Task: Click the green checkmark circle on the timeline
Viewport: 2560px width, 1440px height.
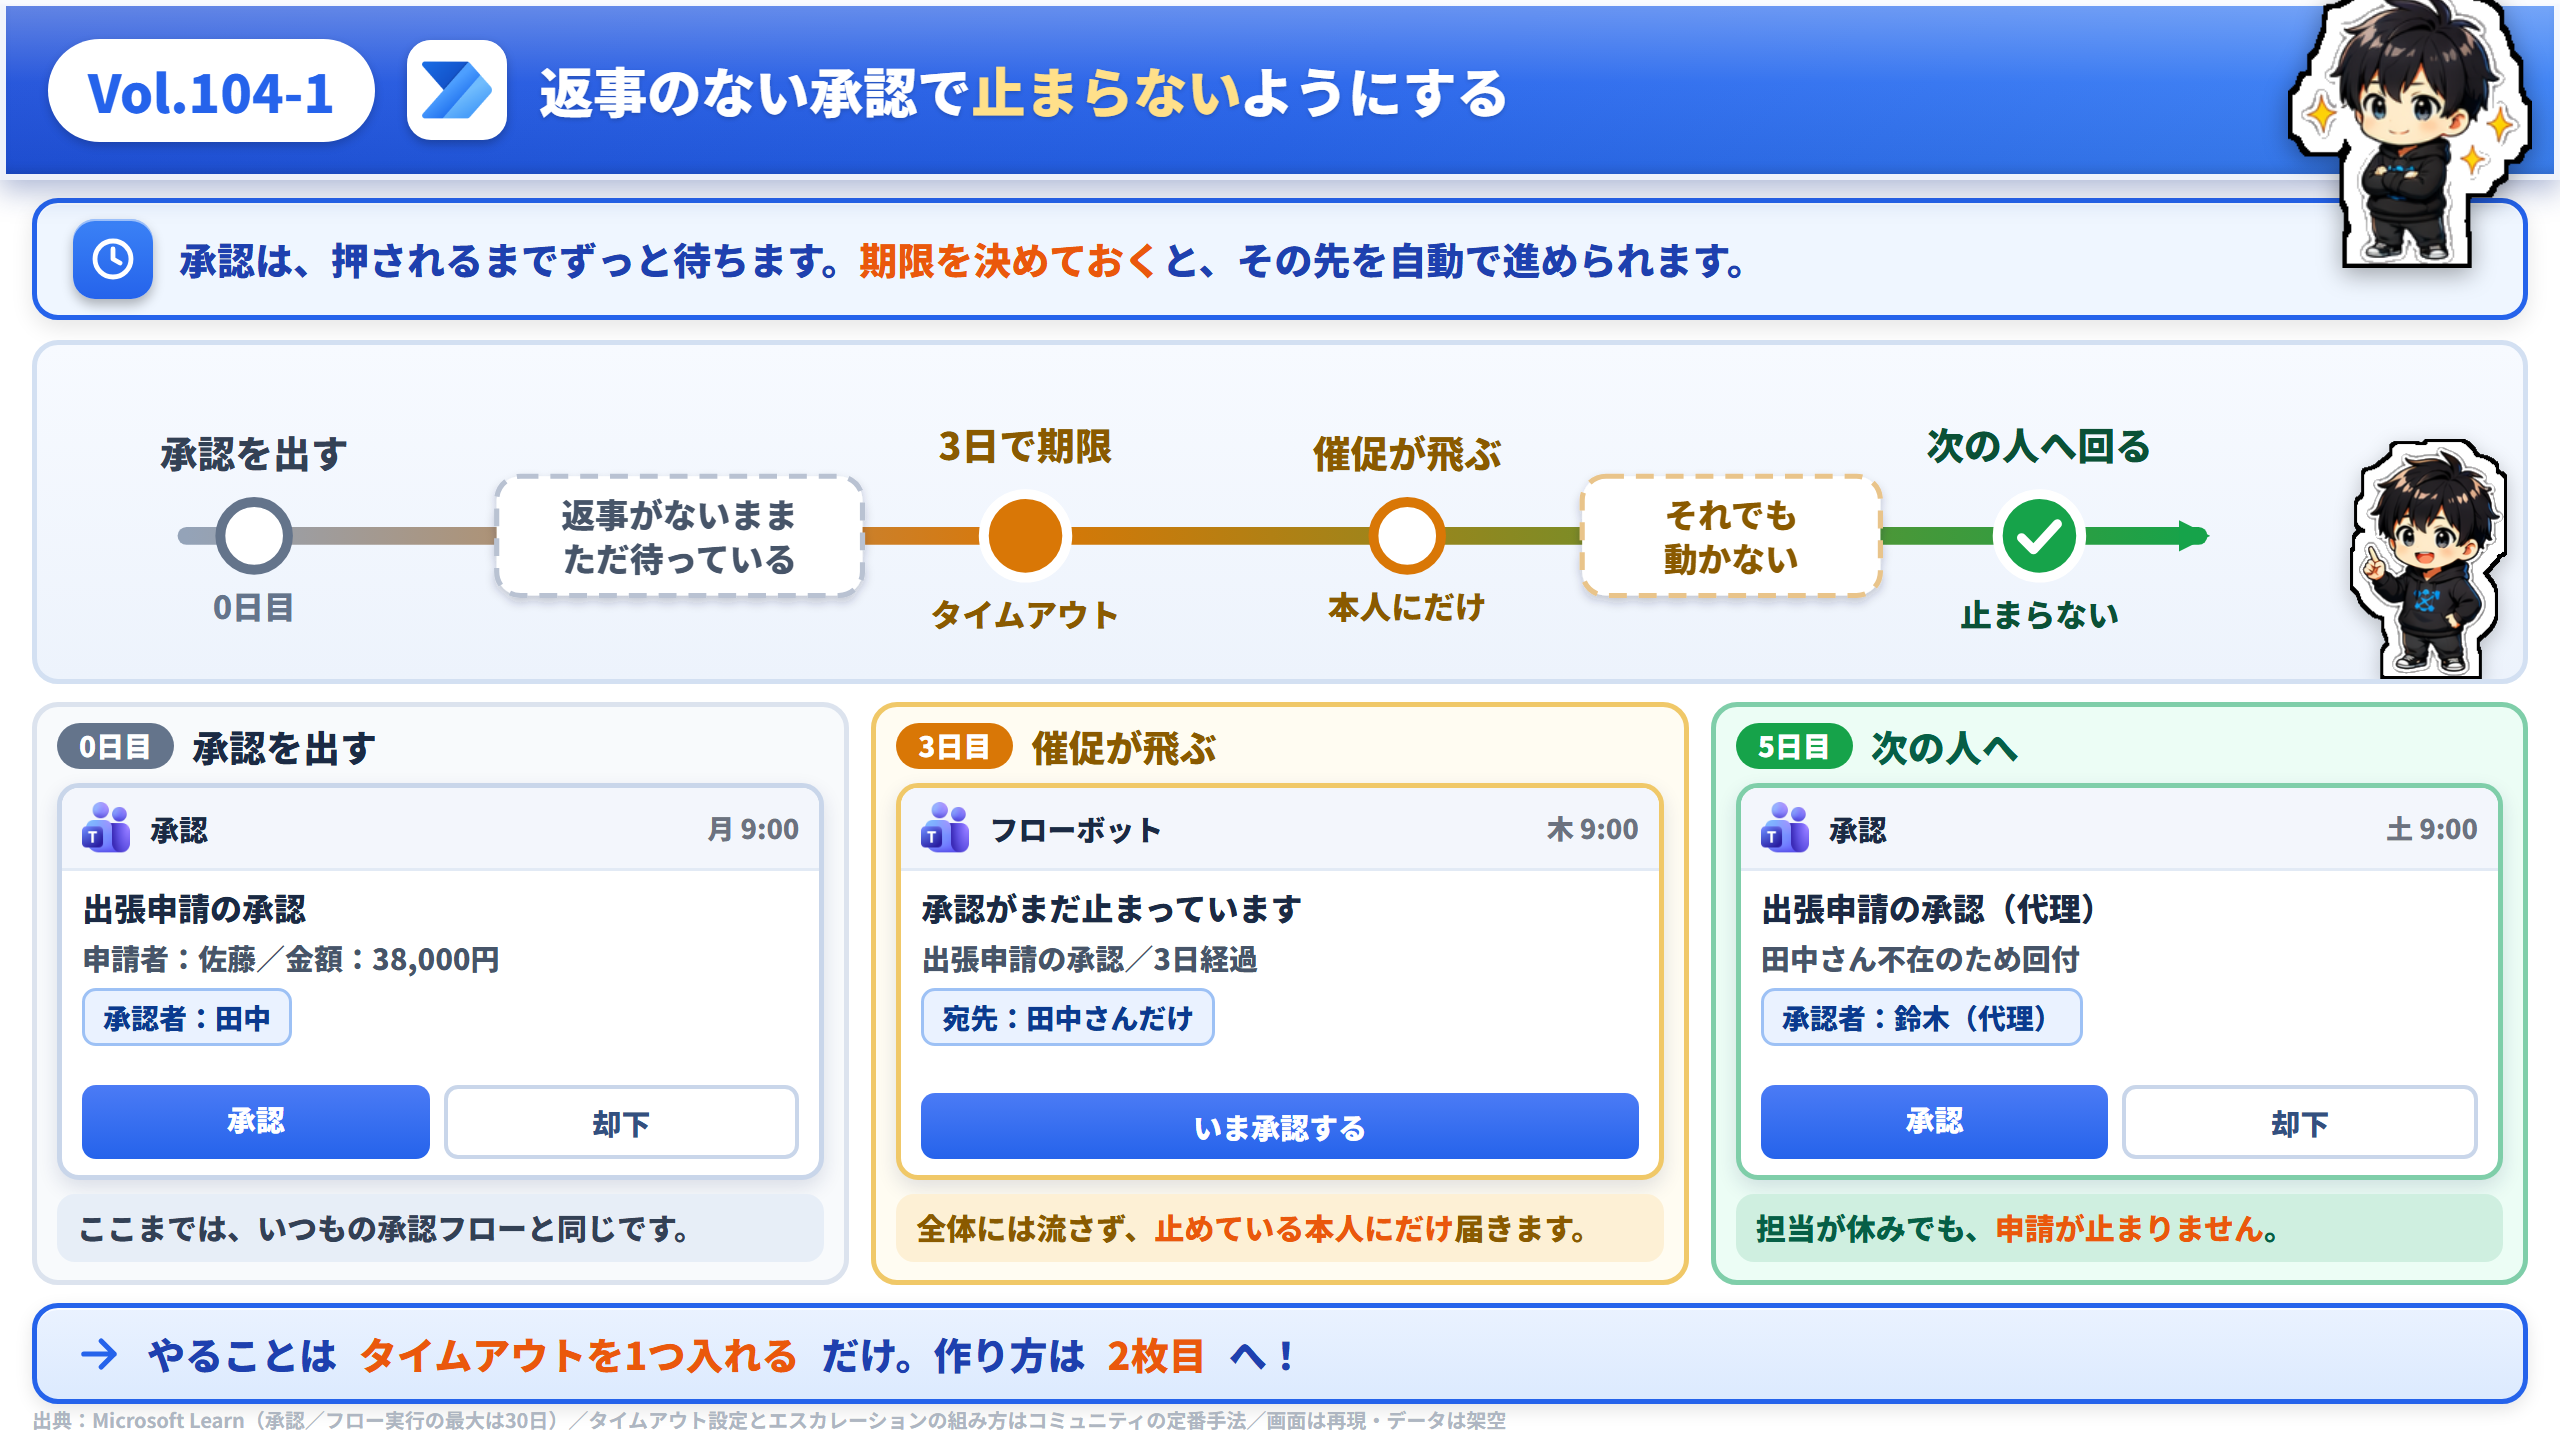Action: (x=2038, y=536)
